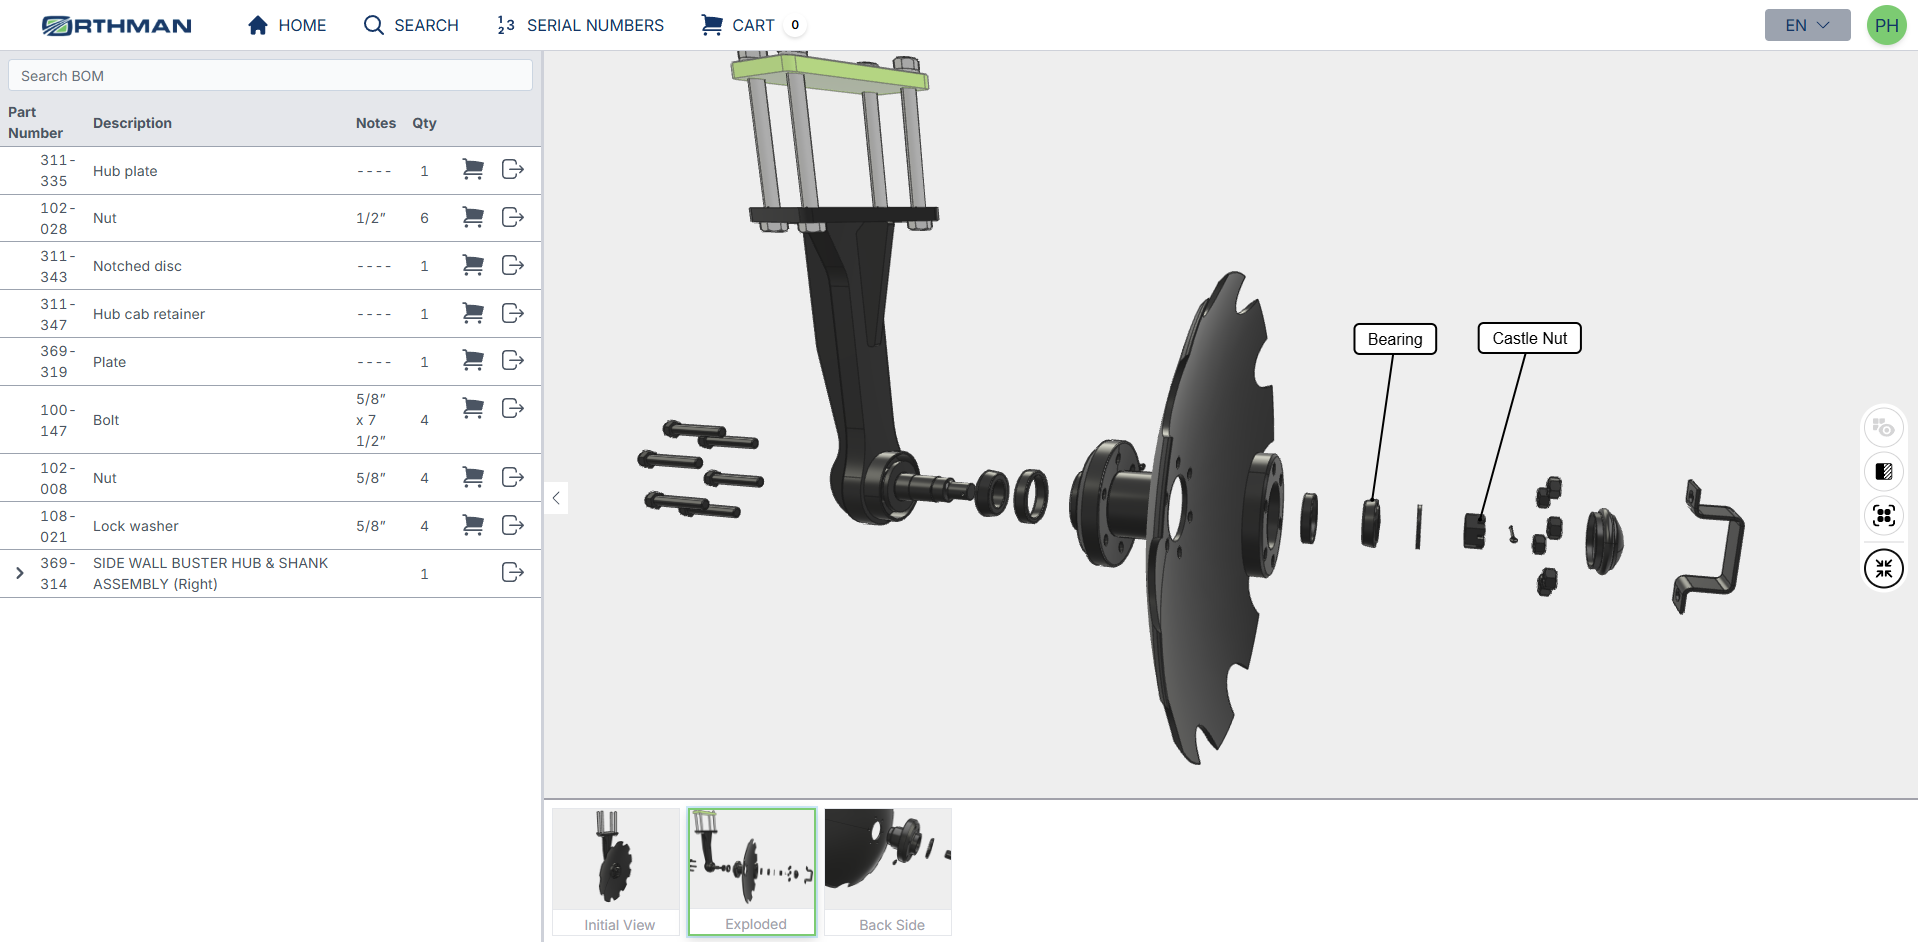
Task: Add the Hub plate to the cart
Action: pyautogui.click(x=473, y=169)
